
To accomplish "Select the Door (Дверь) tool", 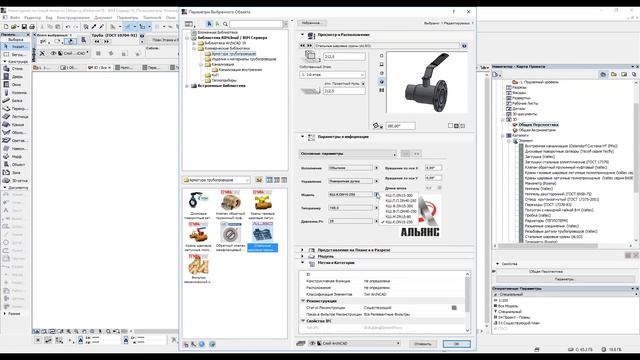I will tap(15, 76).
